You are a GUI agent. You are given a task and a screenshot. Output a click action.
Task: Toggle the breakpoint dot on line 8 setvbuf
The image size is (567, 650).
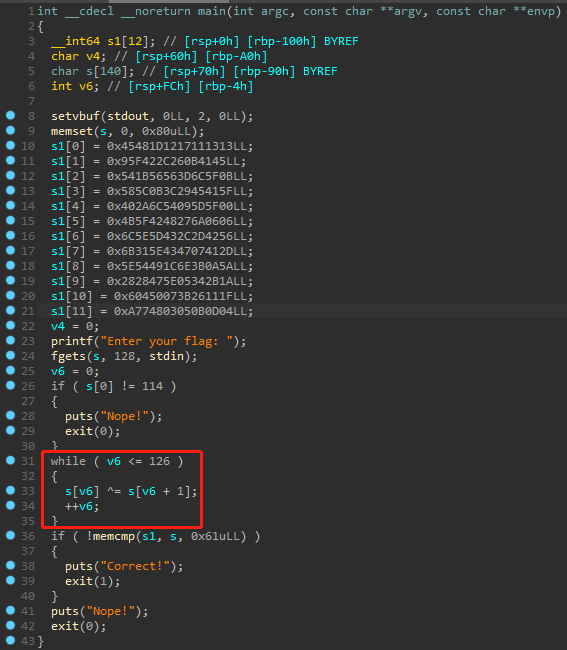10,116
